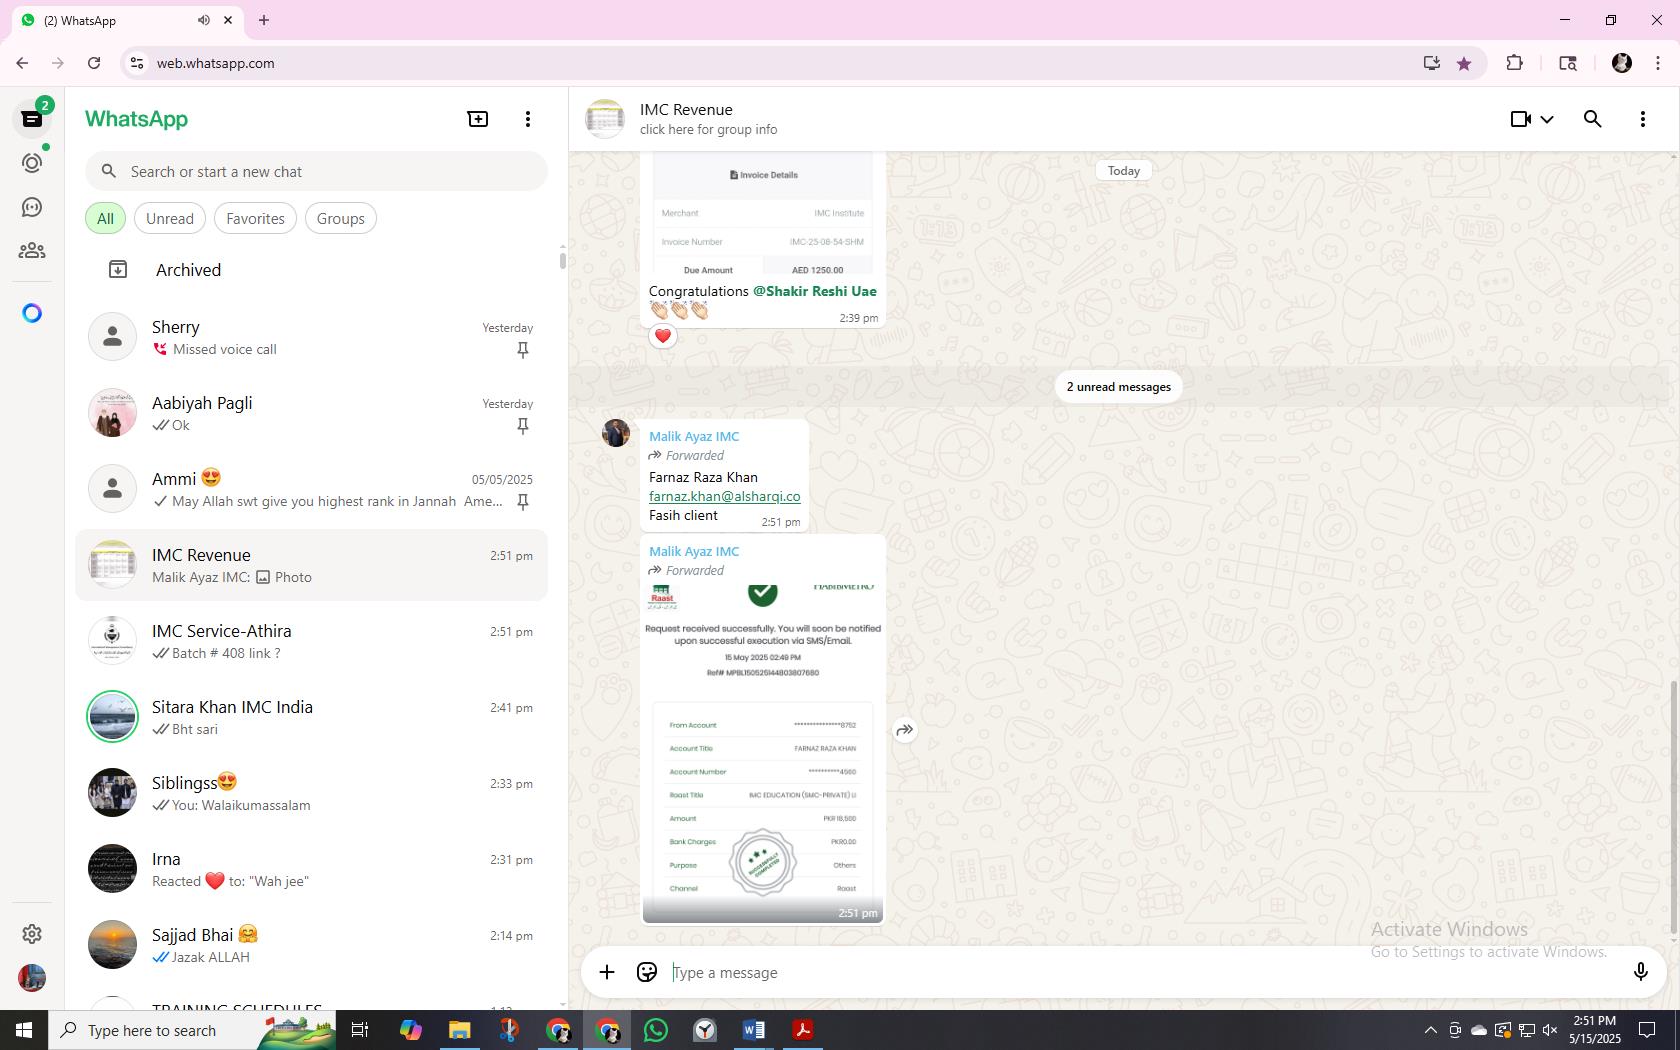The width and height of the screenshot is (1680, 1050).
Task: Bookmark star icon in address bar
Action: coord(1464,63)
